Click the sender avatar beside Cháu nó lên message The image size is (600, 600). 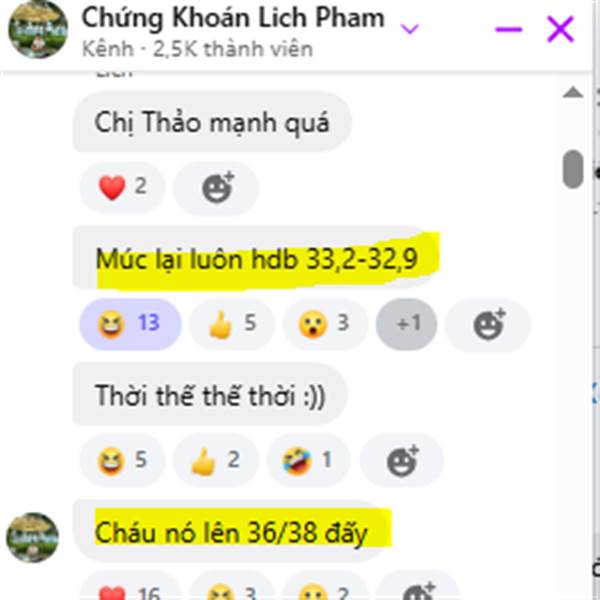pyautogui.click(x=33, y=537)
